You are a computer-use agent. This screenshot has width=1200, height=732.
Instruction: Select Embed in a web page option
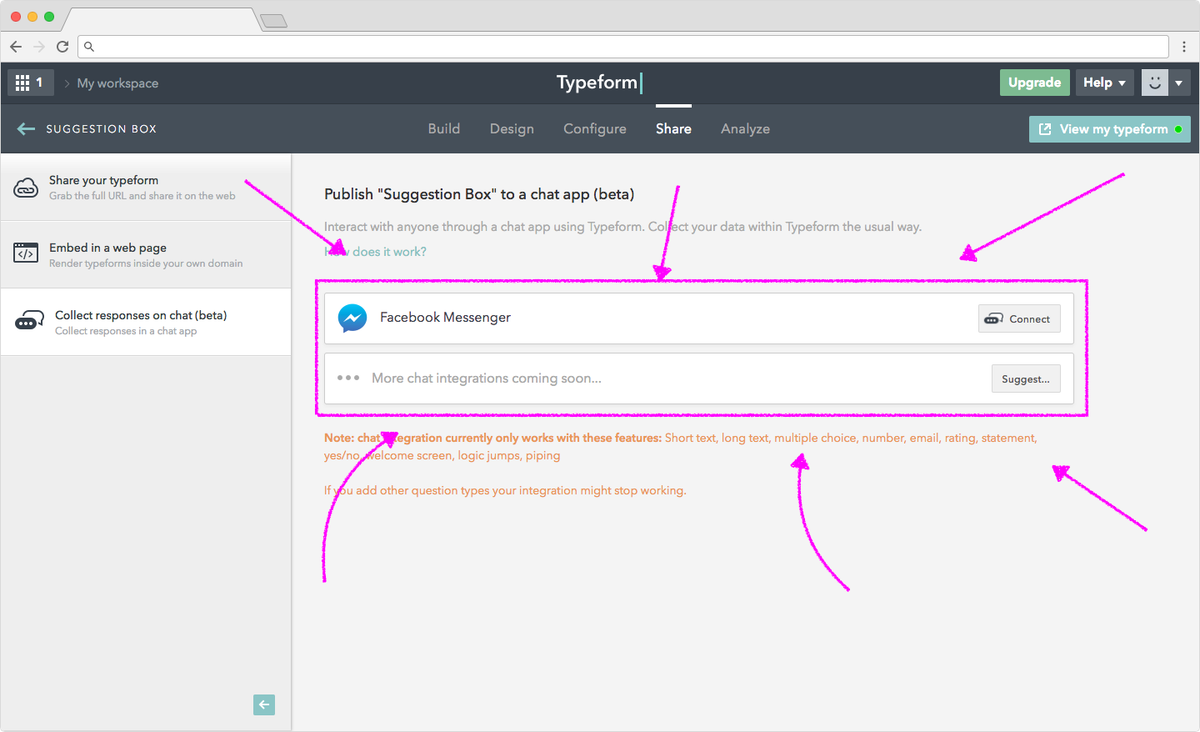[146, 255]
